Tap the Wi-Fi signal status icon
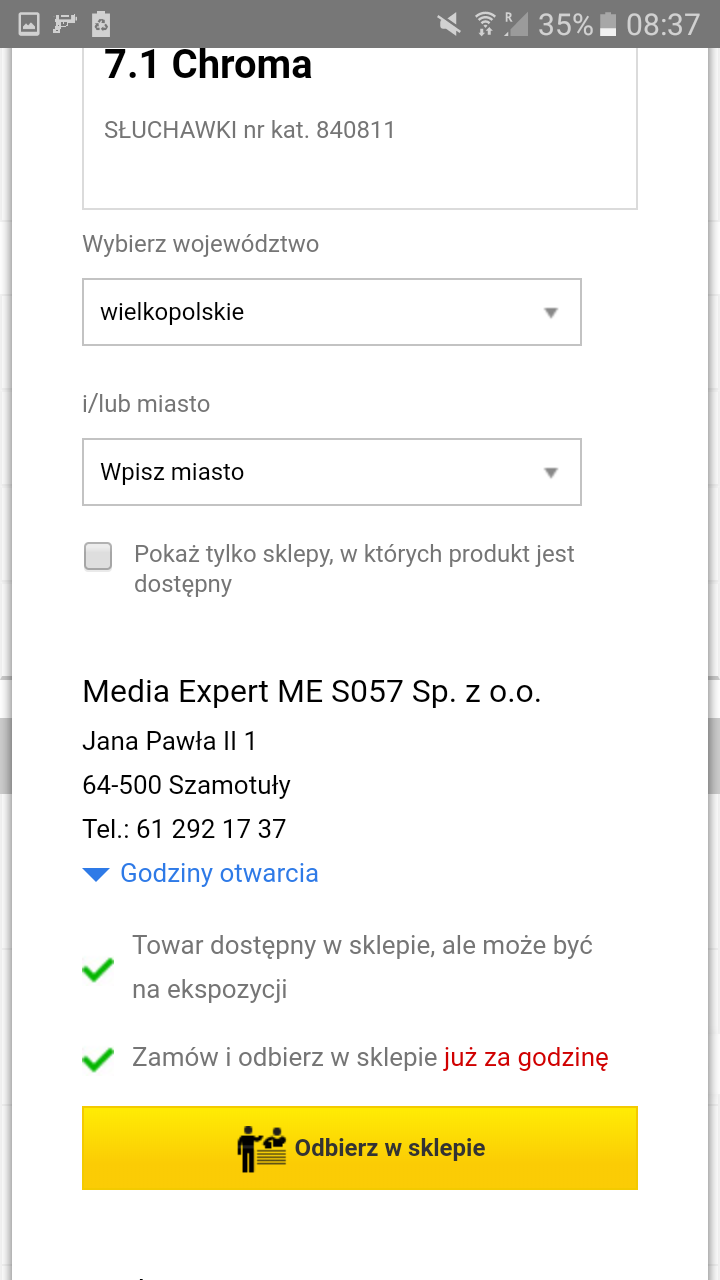 coord(485,23)
